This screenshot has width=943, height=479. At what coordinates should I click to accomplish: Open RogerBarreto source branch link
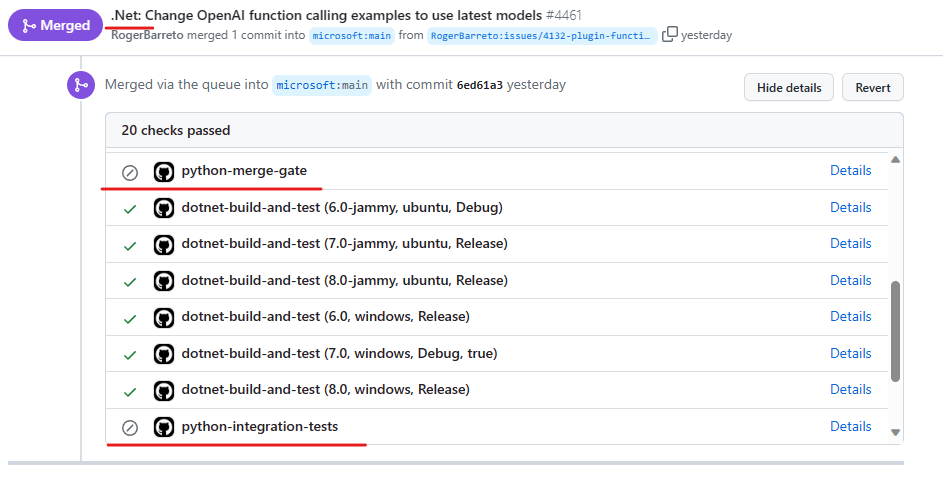click(x=541, y=36)
